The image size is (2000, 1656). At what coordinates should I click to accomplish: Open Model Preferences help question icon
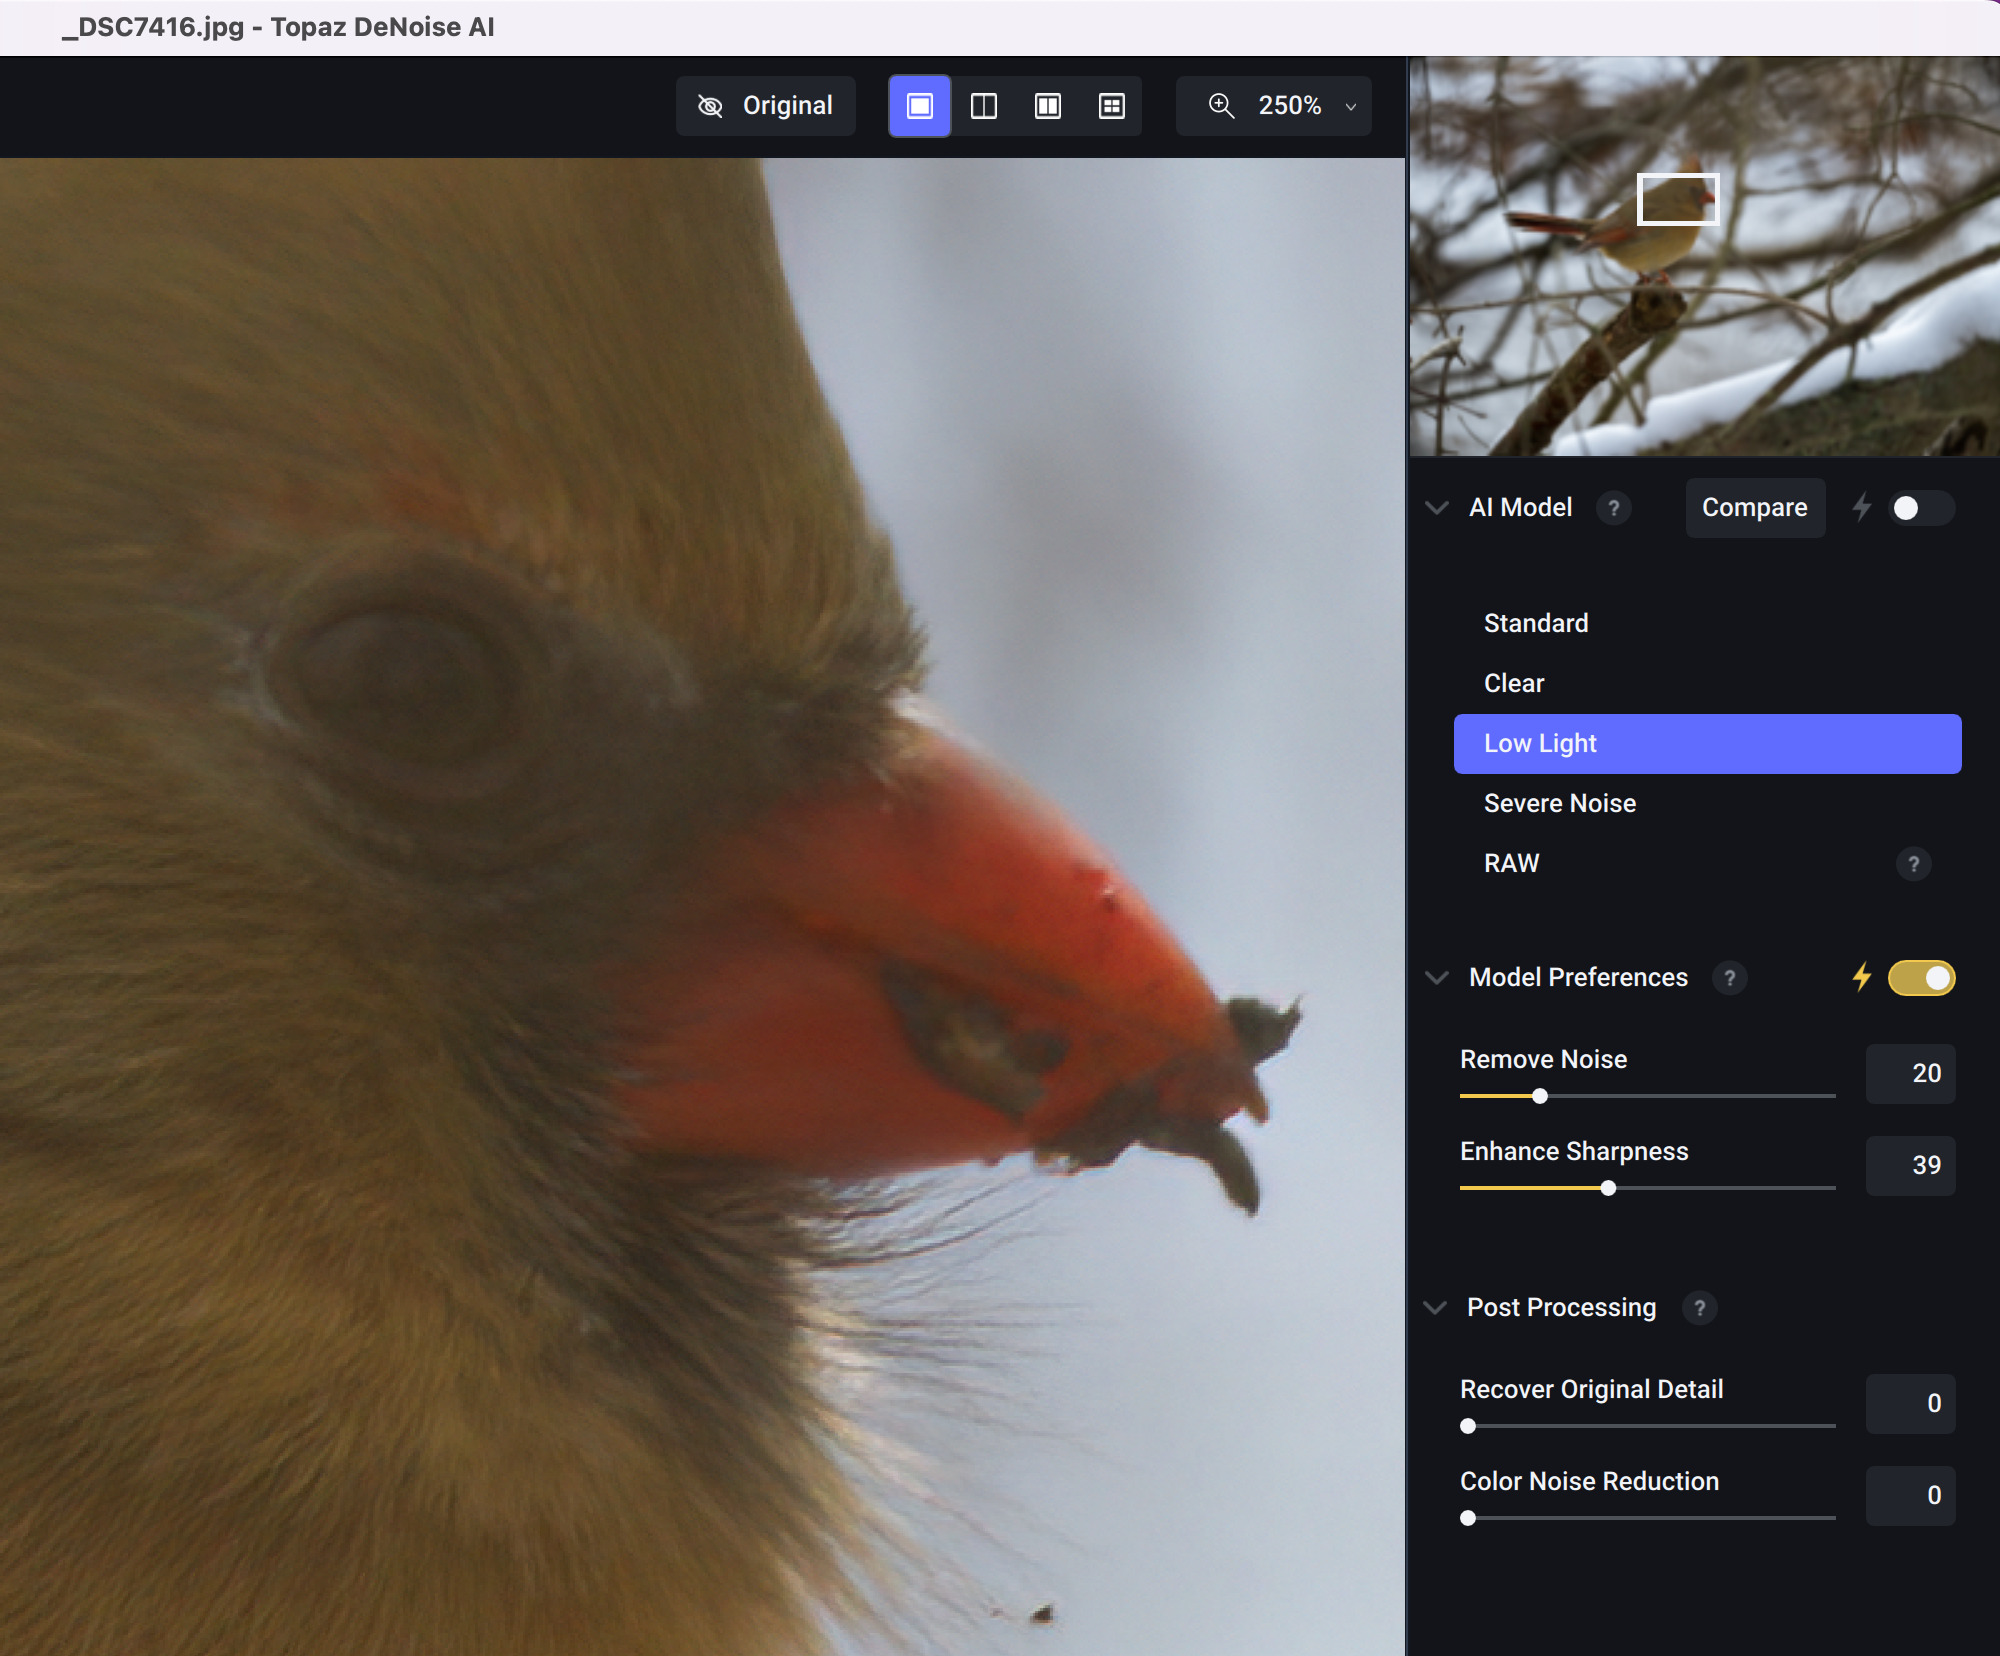[x=1729, y=978]
